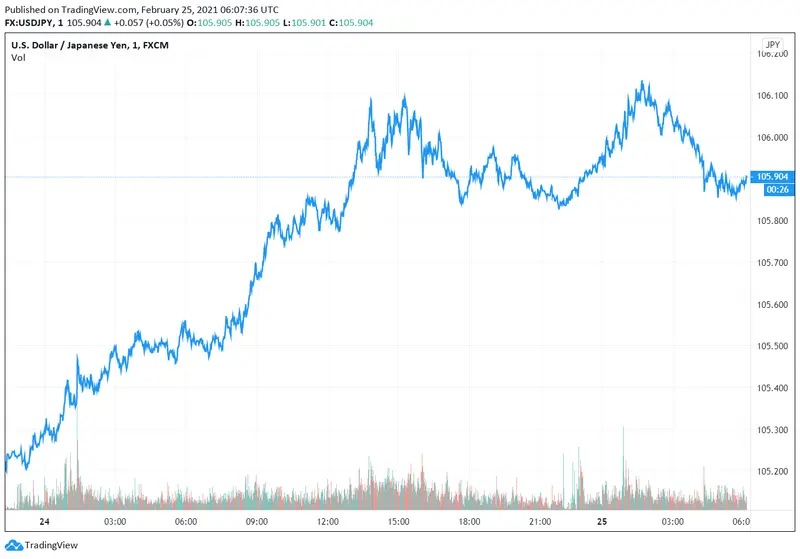Select the 24 date marker on time axis
This screenshot has height=559, width=800.
pos(44,522)
